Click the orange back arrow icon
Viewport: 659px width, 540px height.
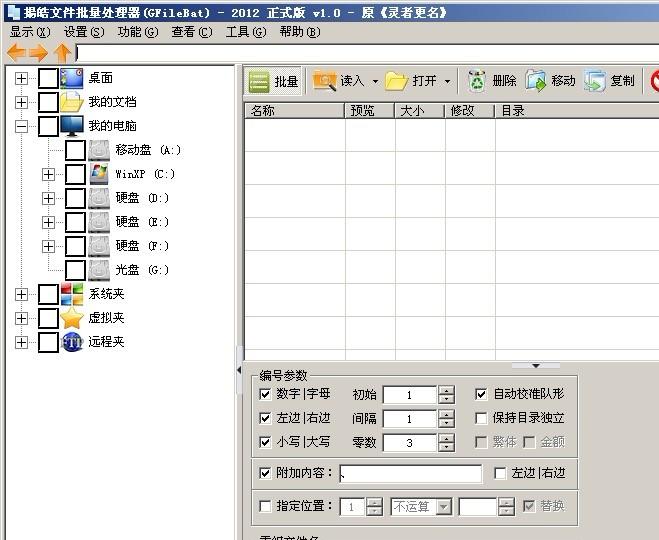(x=16, y=53)
